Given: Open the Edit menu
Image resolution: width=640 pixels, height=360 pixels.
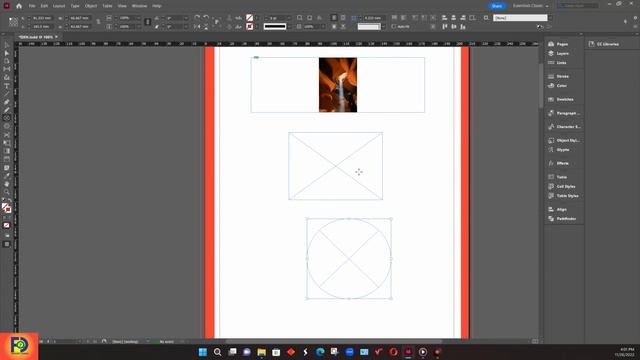Looking at the screenshot, I should pyautogui.click(x=44, y=6).
